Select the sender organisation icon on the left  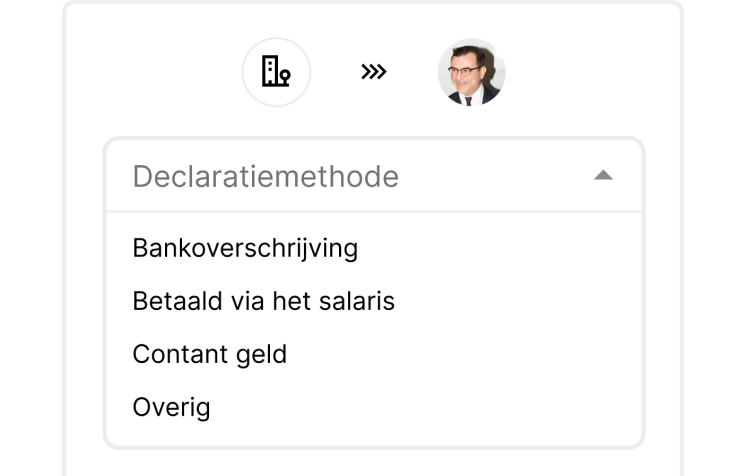point(276,72)
